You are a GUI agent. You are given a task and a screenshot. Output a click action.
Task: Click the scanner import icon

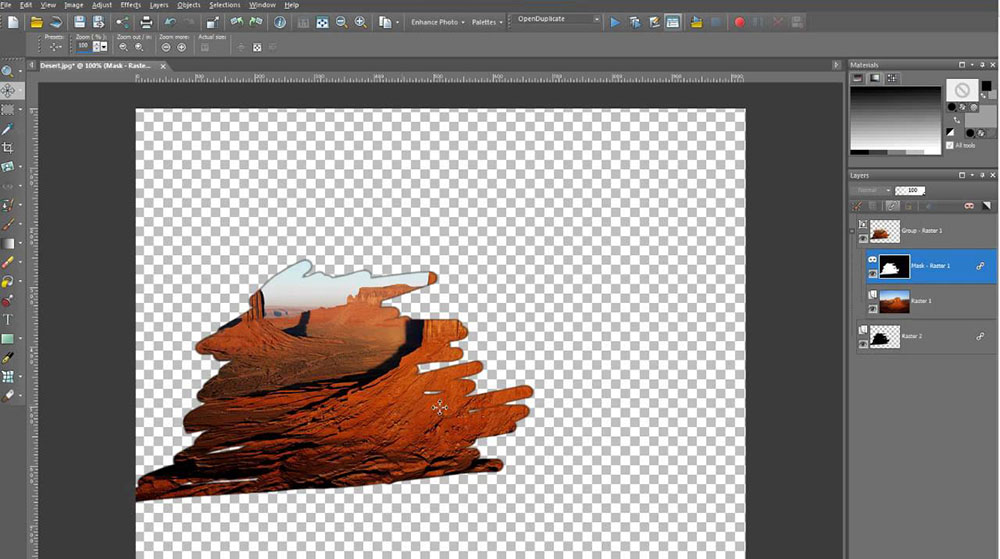click(x=56, y=22)
